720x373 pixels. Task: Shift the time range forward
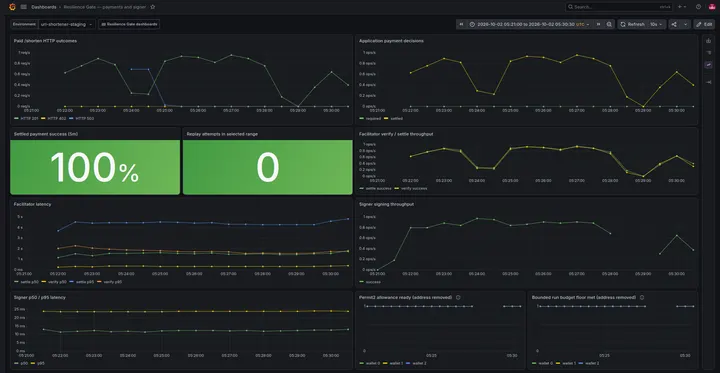click(598, 24)
